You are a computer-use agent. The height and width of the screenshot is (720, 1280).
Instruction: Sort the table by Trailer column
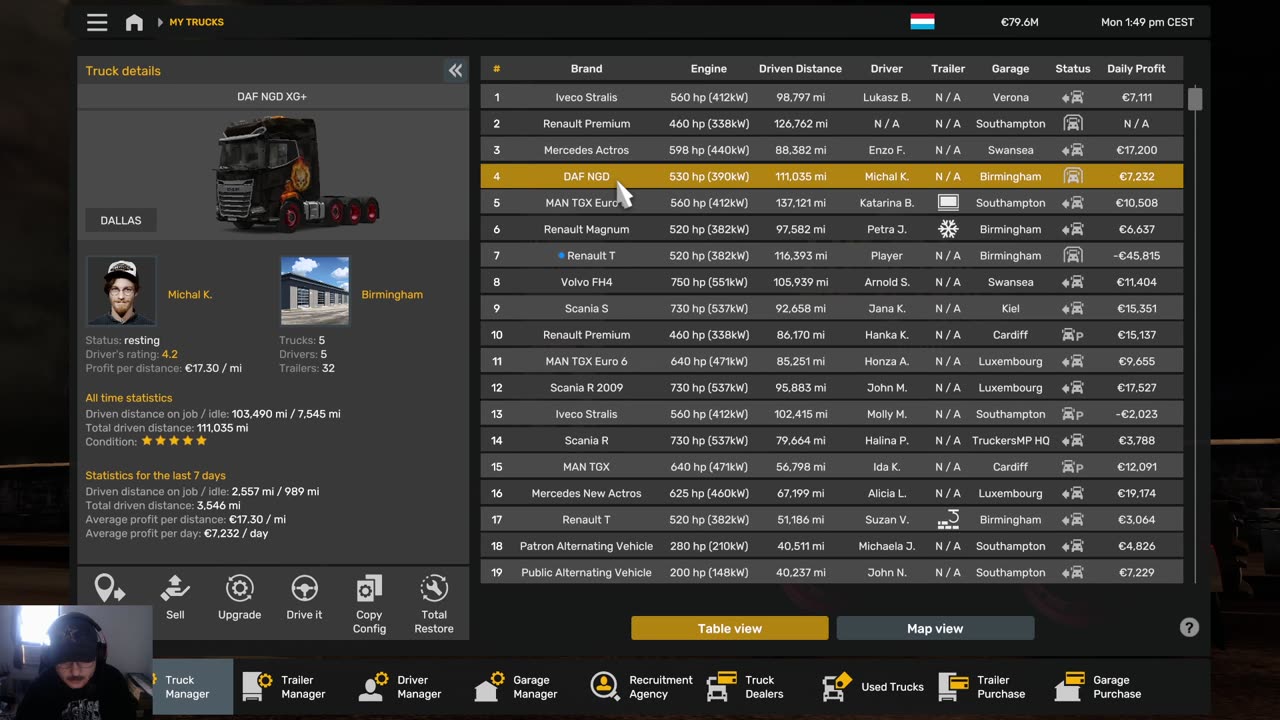tap(948, 69)
